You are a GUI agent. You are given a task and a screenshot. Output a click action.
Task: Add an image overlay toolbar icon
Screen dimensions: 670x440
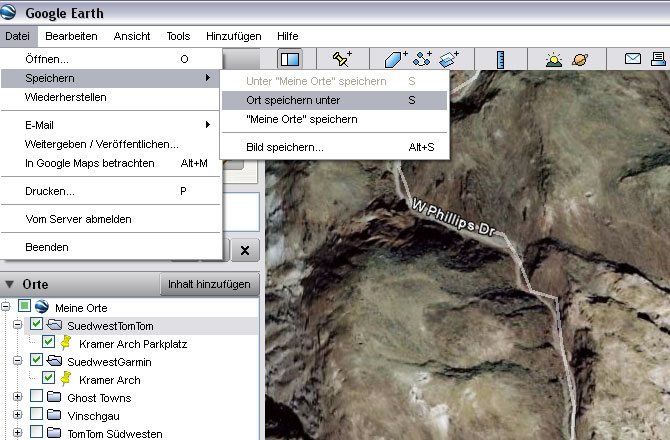point(448,59)
